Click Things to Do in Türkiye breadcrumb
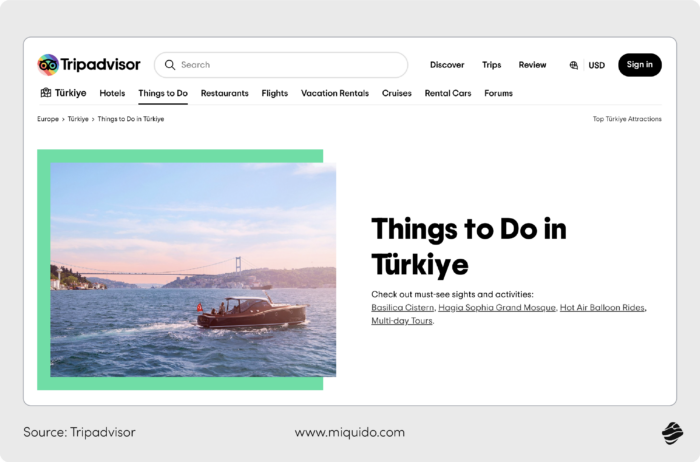Screen dimensions: 700x462 tap(131, 119)
